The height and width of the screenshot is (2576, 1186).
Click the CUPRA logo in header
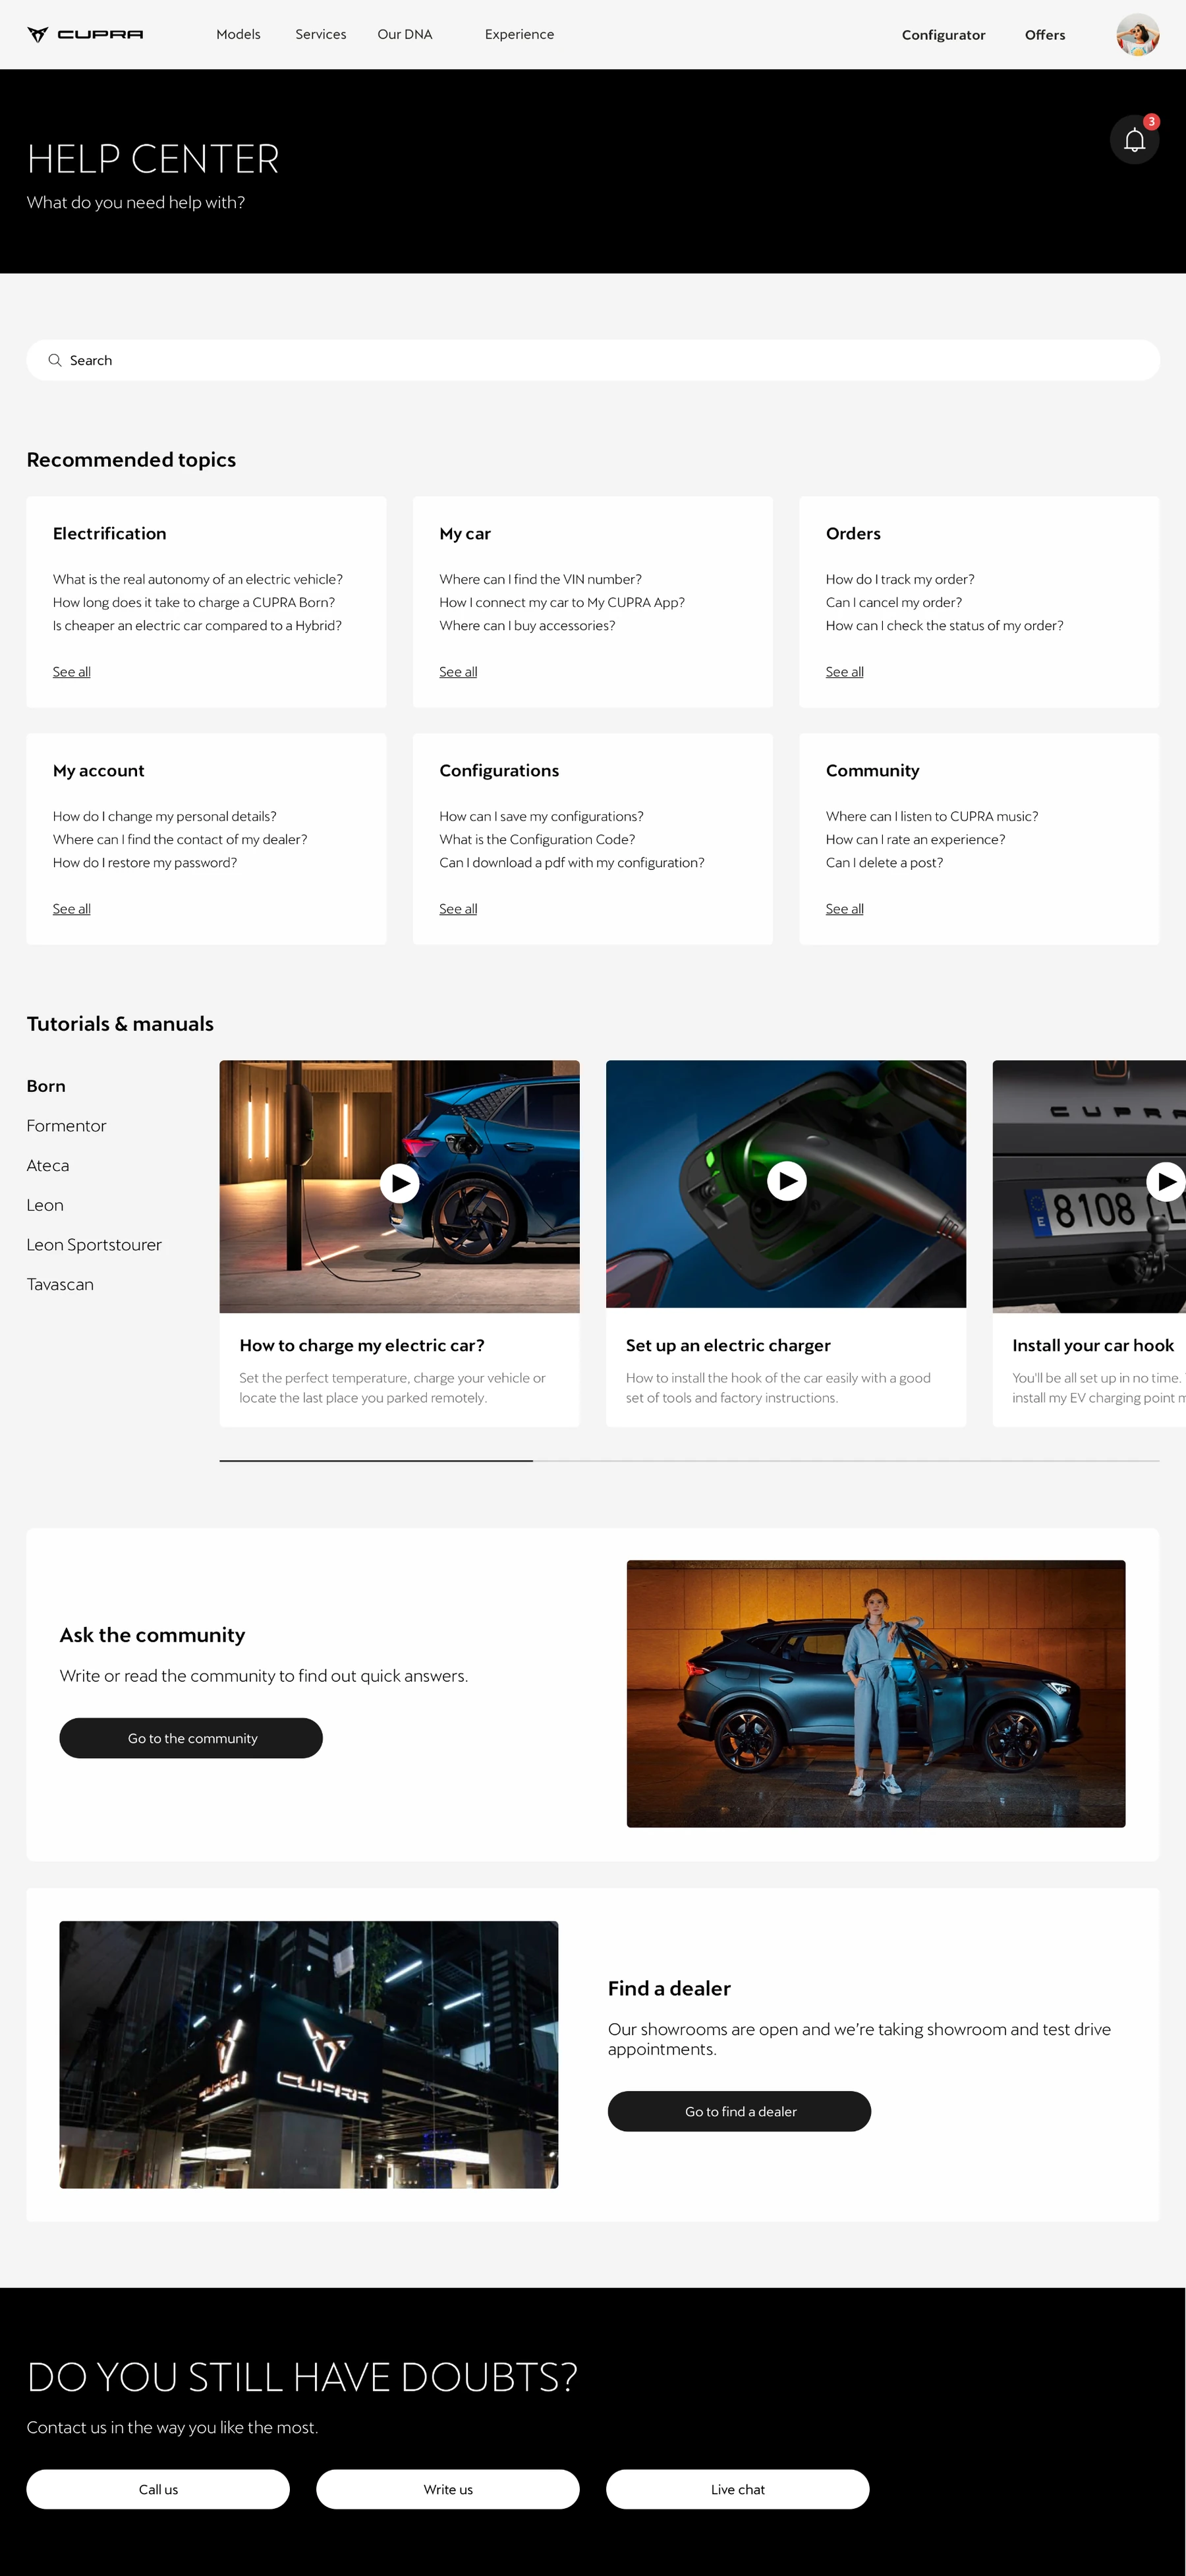[x=85, y=34]
